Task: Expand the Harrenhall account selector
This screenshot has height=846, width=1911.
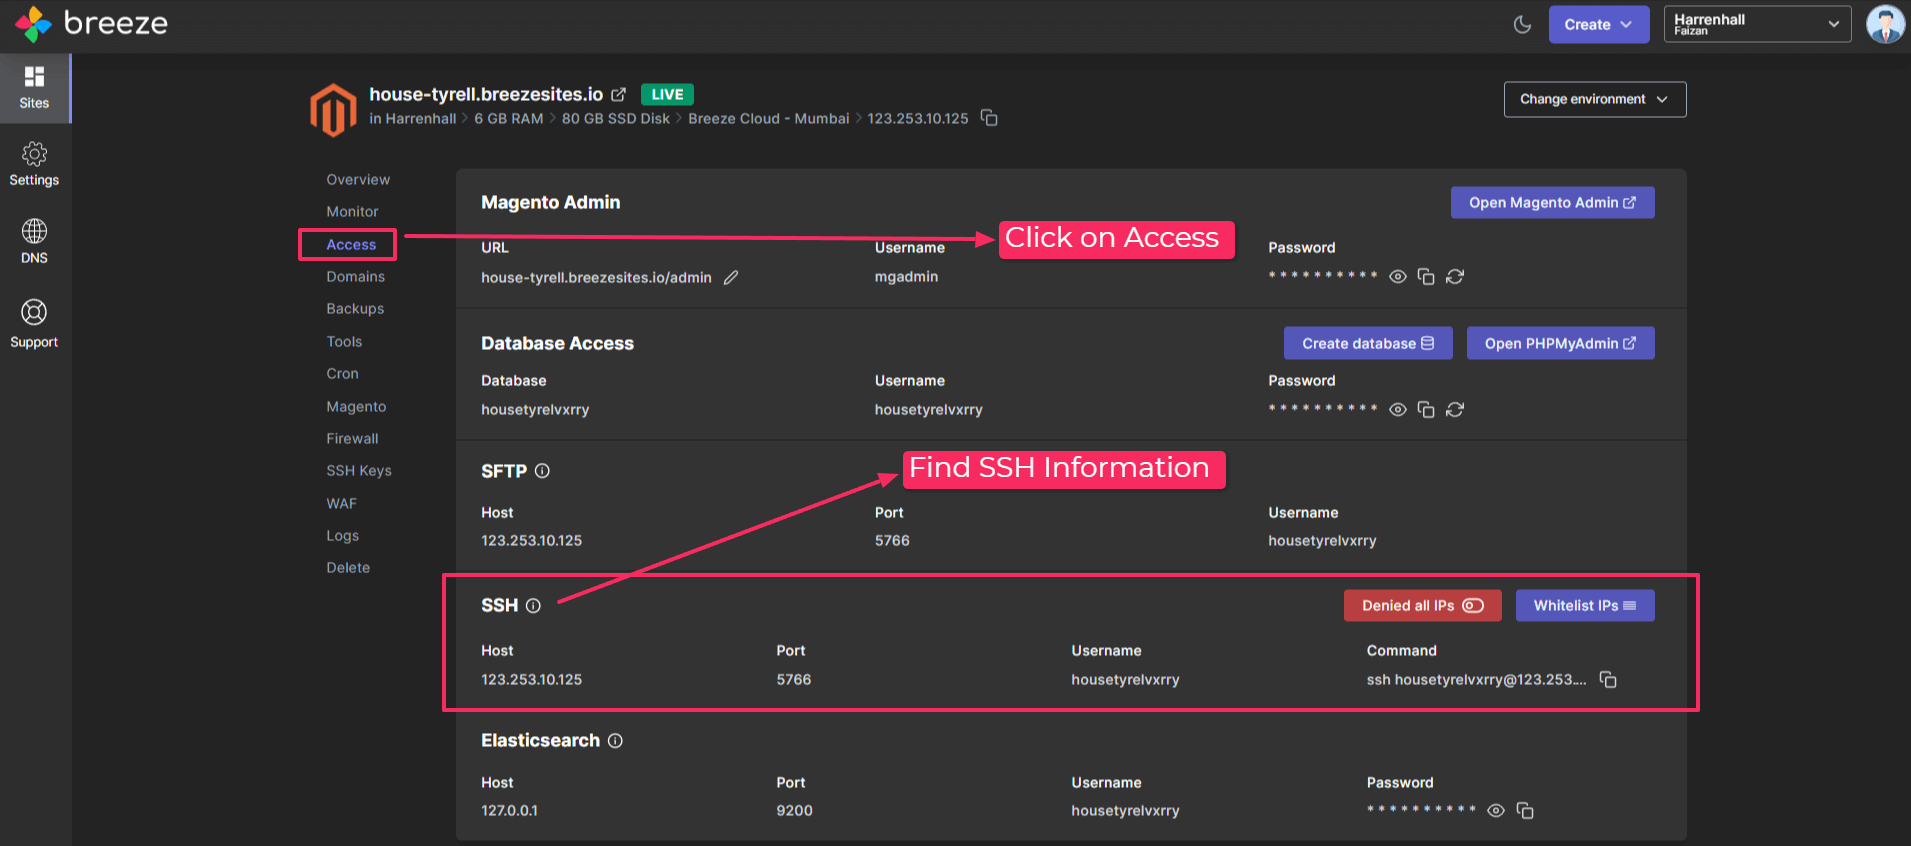Action: click(1757, 24)
